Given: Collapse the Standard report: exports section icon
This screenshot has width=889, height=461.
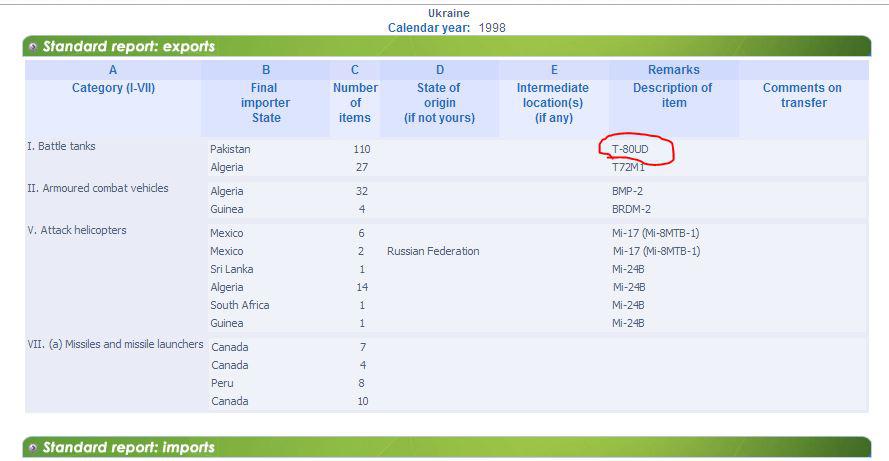Looking at the screenshot, I should click(x=33, y=46).
